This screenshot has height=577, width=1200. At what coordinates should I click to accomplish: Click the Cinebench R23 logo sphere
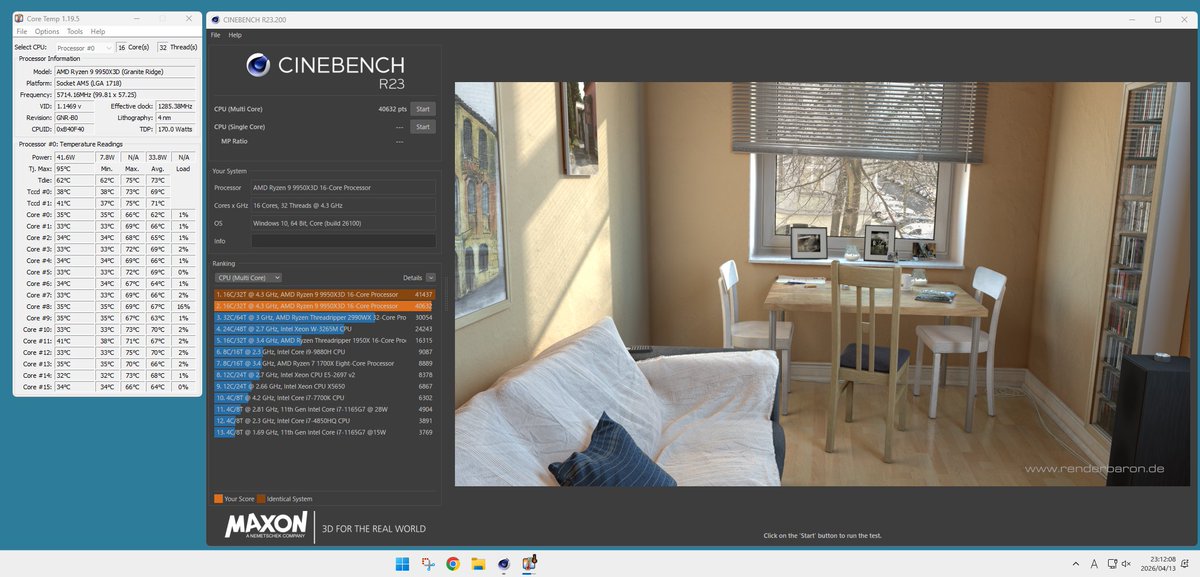[258, 66]
